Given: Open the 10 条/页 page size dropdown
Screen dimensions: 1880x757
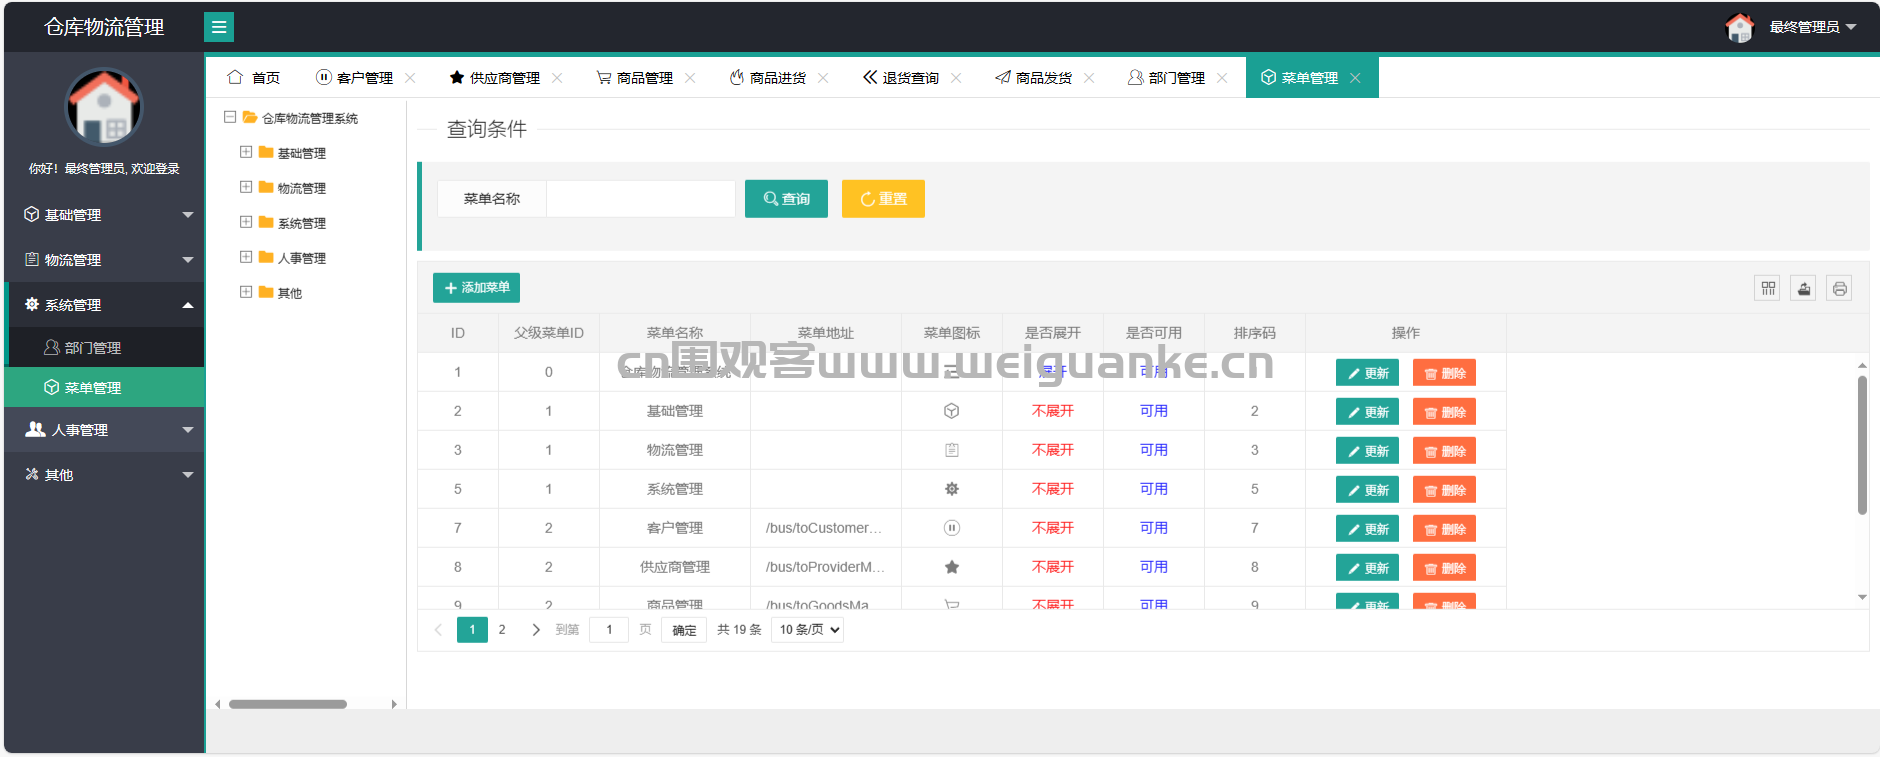Looking at the screenshot, I should pos(807,630).
